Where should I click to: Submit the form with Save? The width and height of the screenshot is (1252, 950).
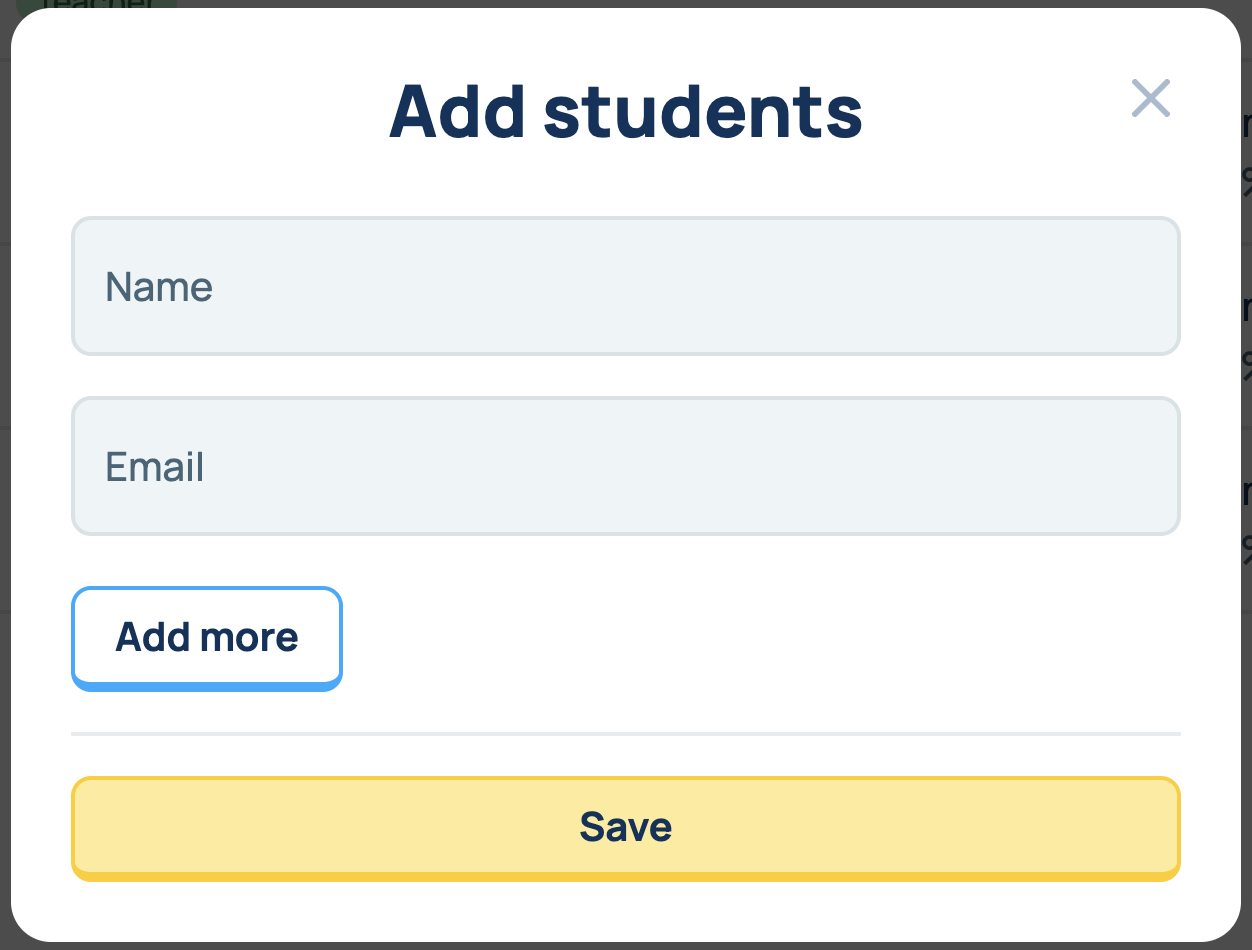(x=625, y=827)
